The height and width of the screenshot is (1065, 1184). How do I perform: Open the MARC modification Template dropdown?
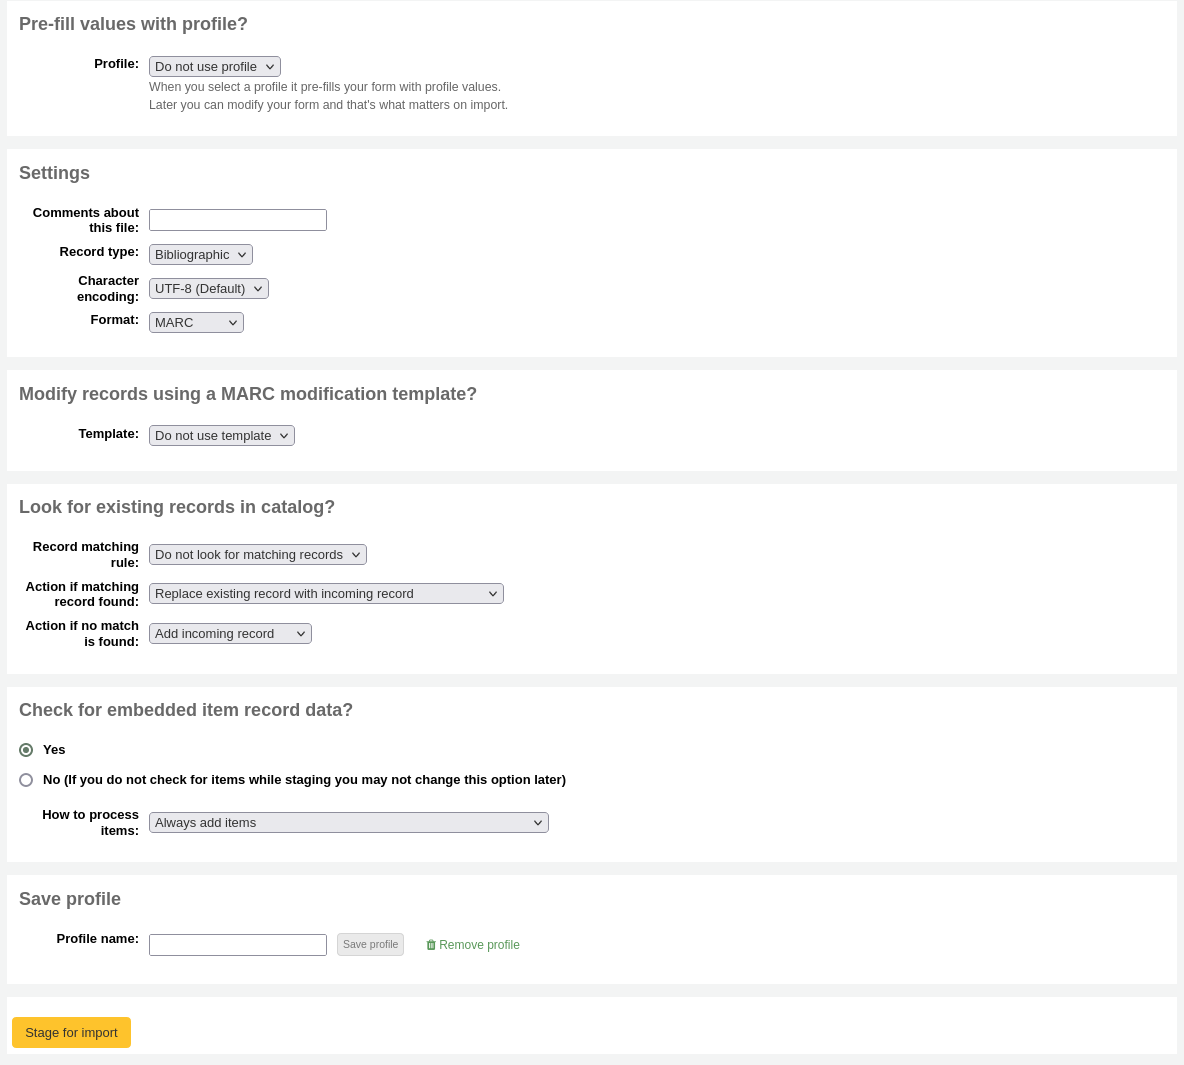pyautogui.click(x=221, y=435)
